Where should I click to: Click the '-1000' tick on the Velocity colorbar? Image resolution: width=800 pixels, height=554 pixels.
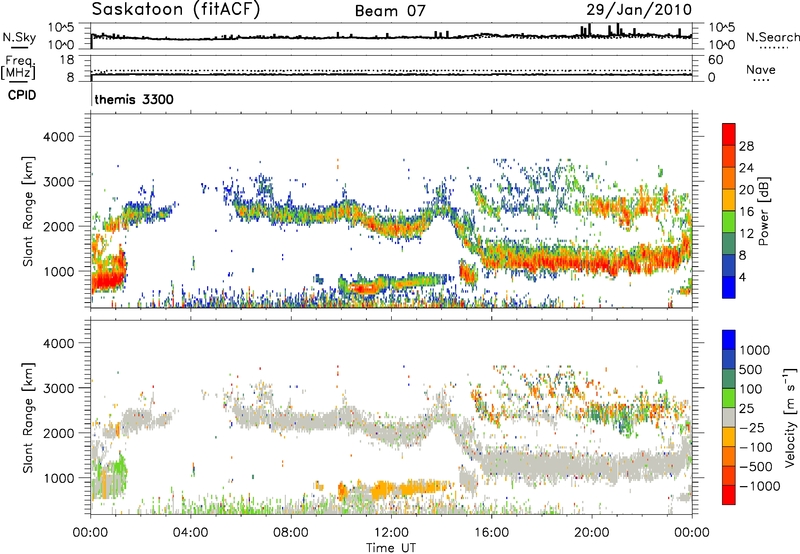click(760, 486)
